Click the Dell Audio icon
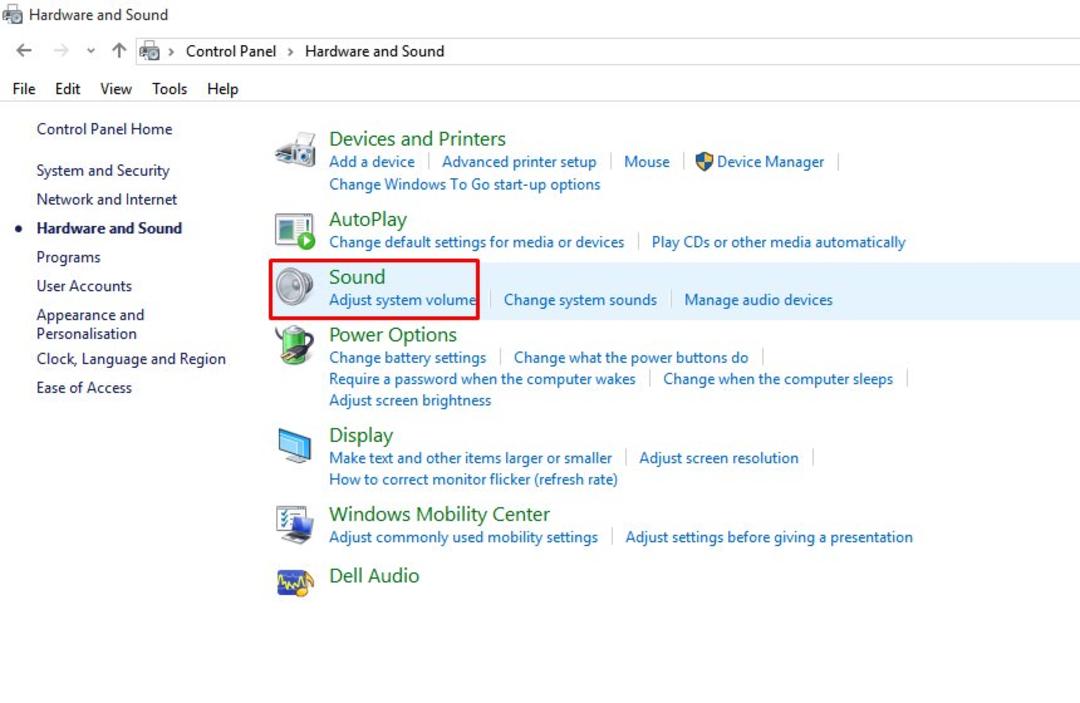This screenshot has width=1080, height=703. coord(295,583)
